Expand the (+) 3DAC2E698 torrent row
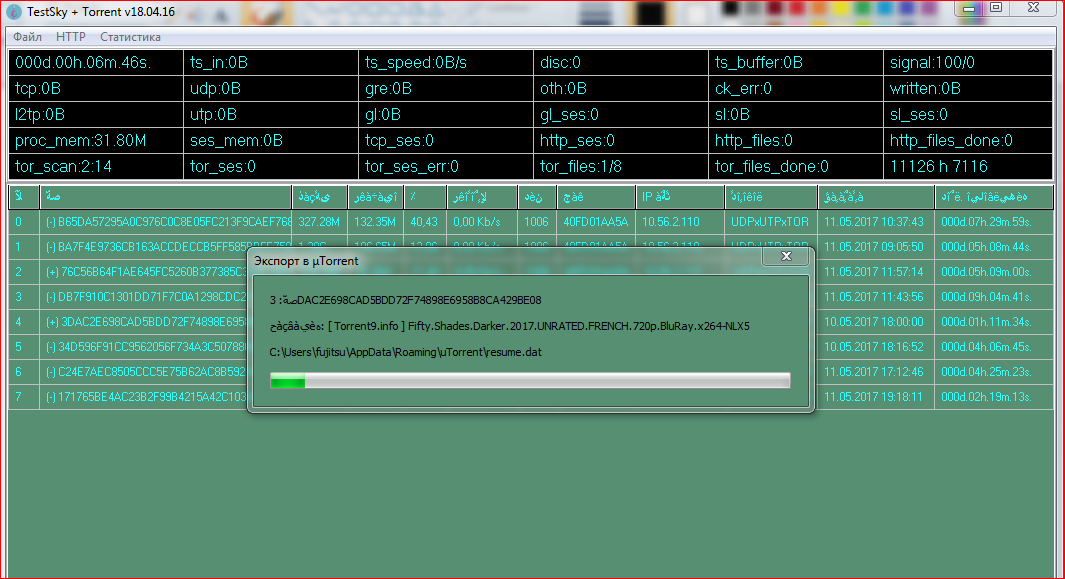1065x579 pixels. tap(51, 322)
